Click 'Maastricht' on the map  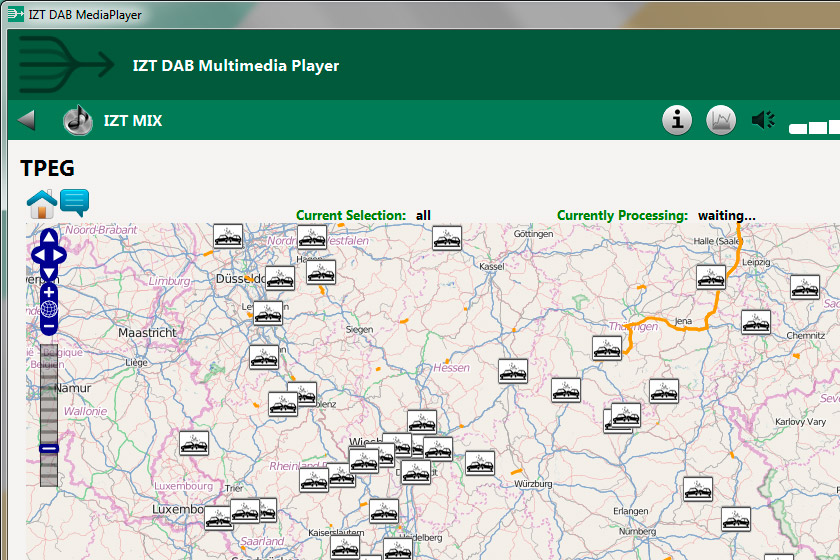tap(147, 333)
